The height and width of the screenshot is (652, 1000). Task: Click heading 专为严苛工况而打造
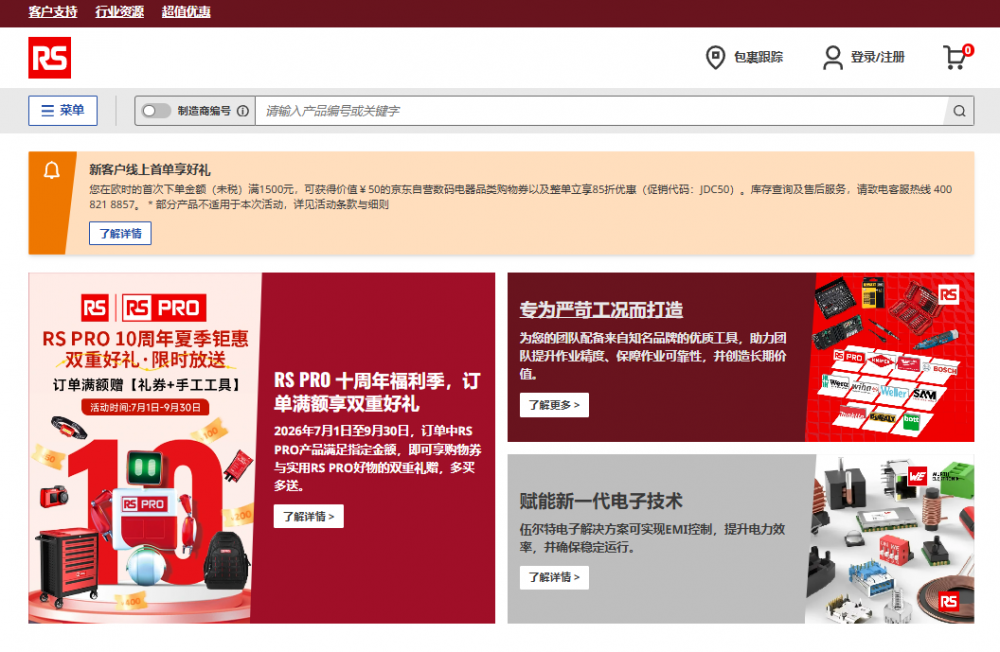click(601, 310)
